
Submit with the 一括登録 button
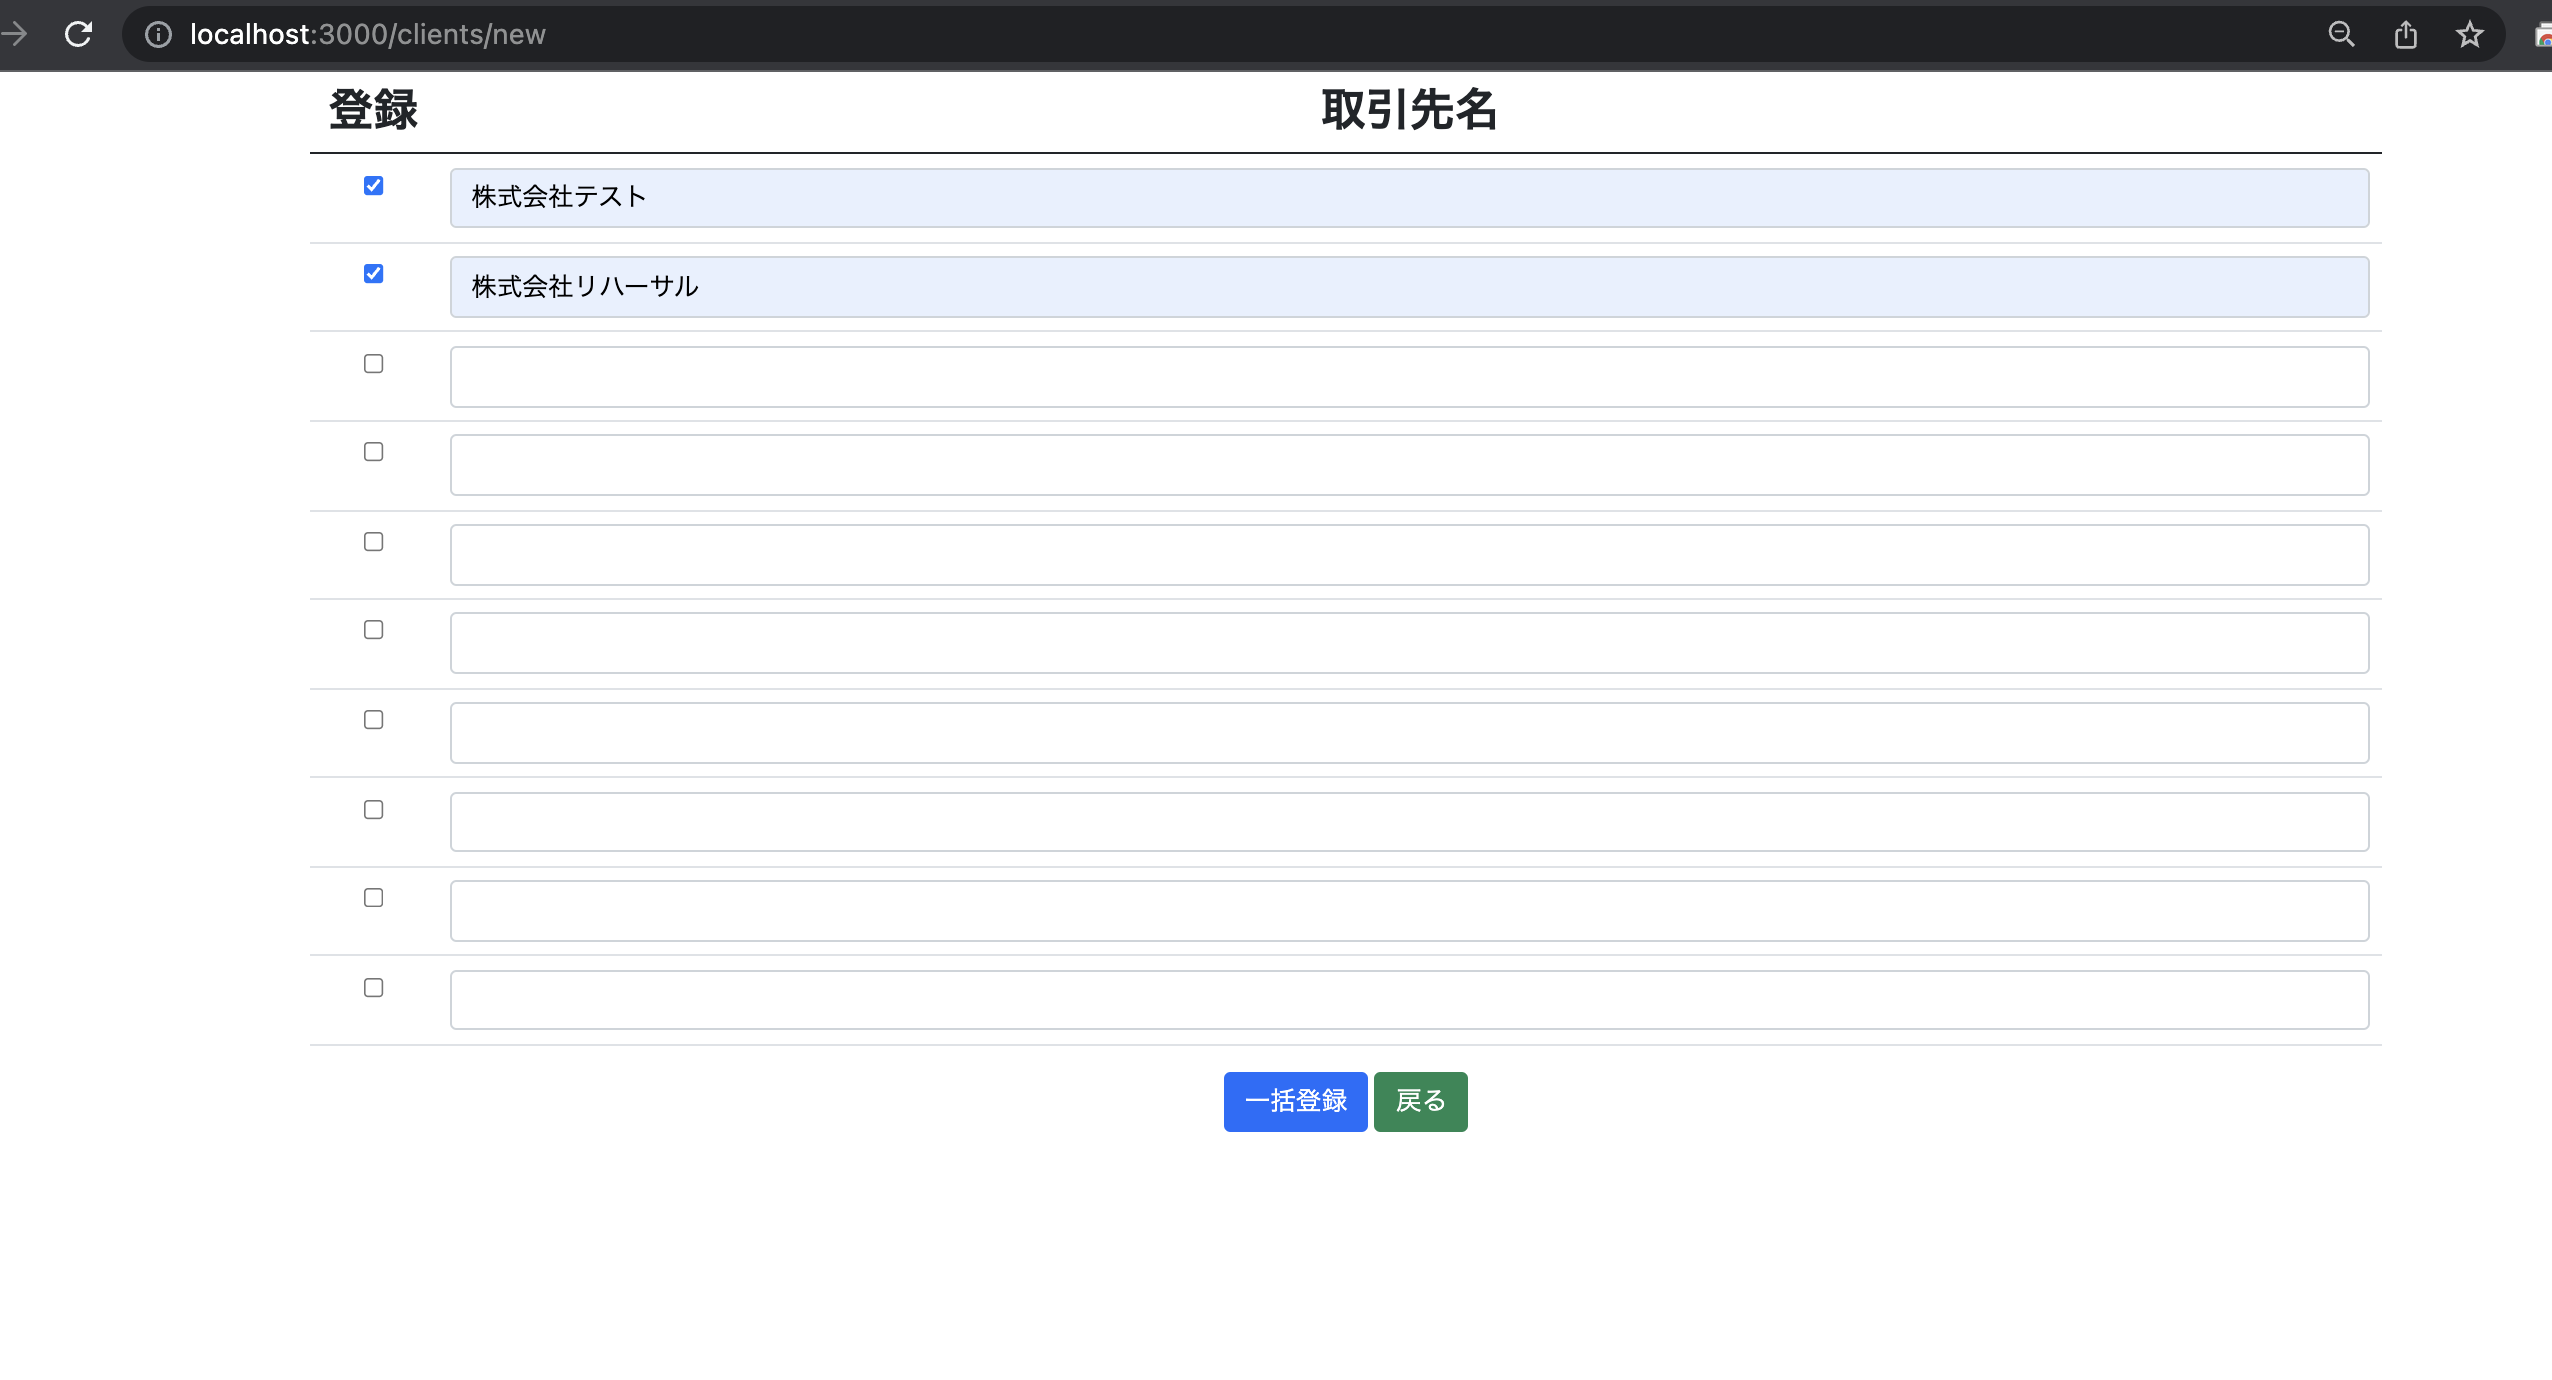[1295, 1102]
